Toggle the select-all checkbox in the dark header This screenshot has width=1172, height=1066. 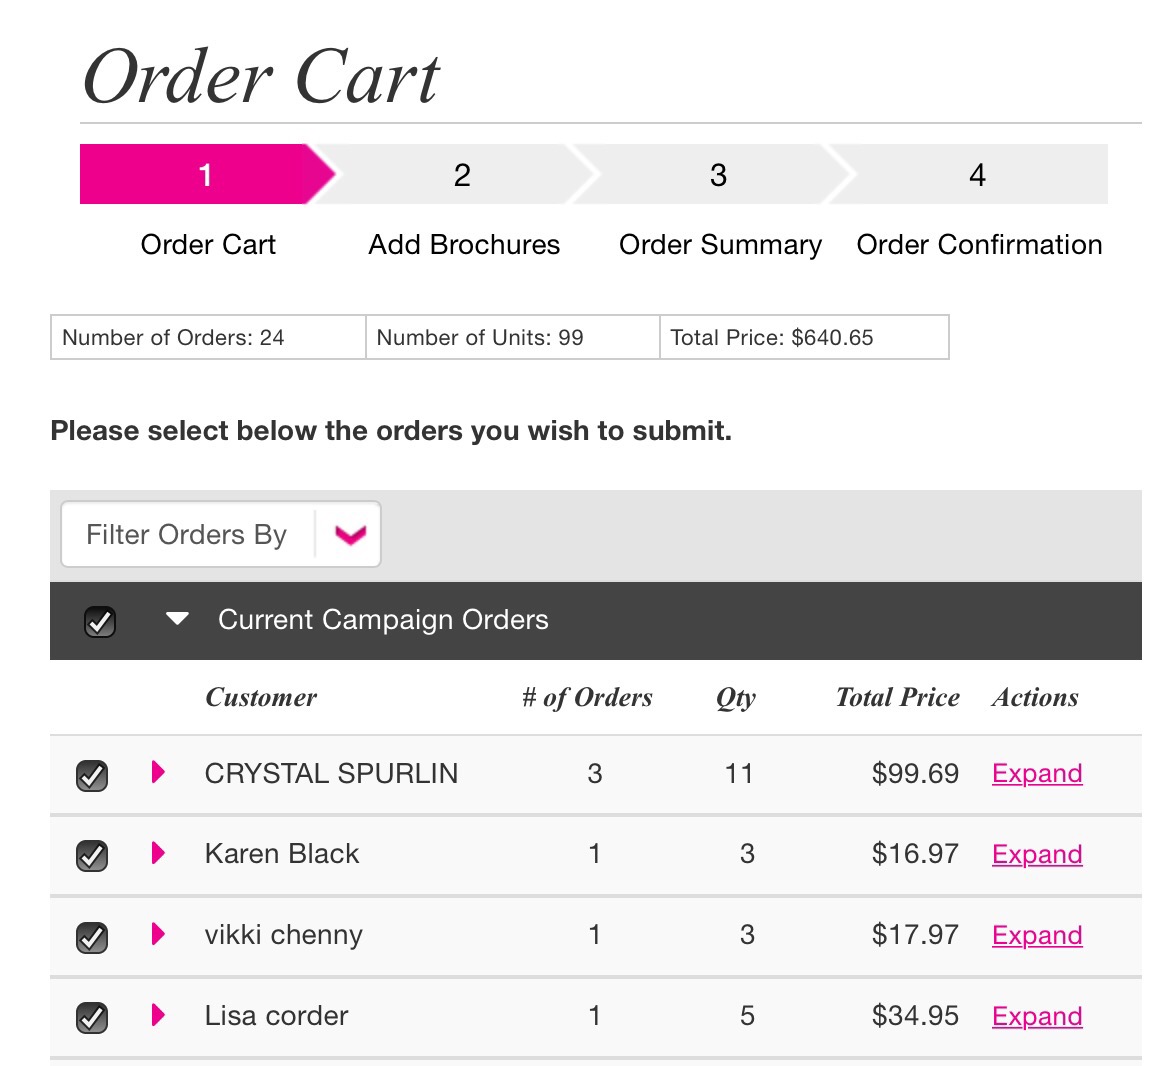click(x=99, y=620)
